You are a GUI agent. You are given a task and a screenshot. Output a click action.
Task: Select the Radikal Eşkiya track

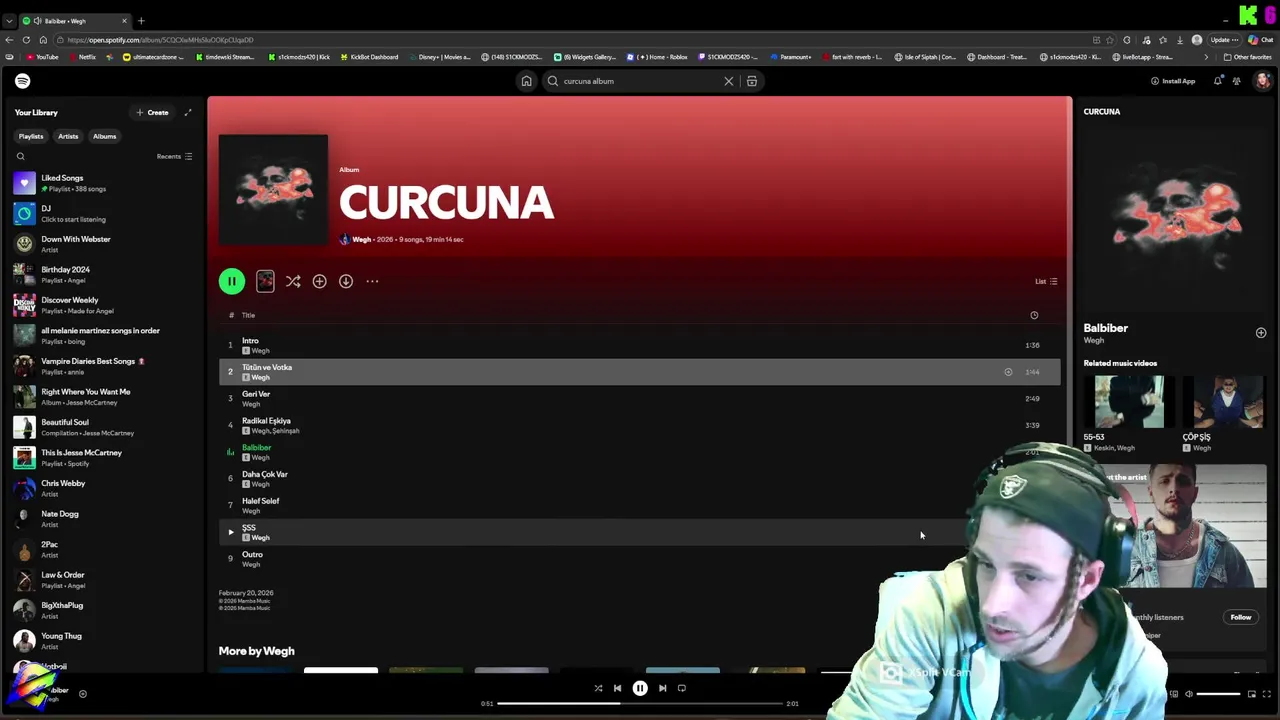click(x=639, y=425)
